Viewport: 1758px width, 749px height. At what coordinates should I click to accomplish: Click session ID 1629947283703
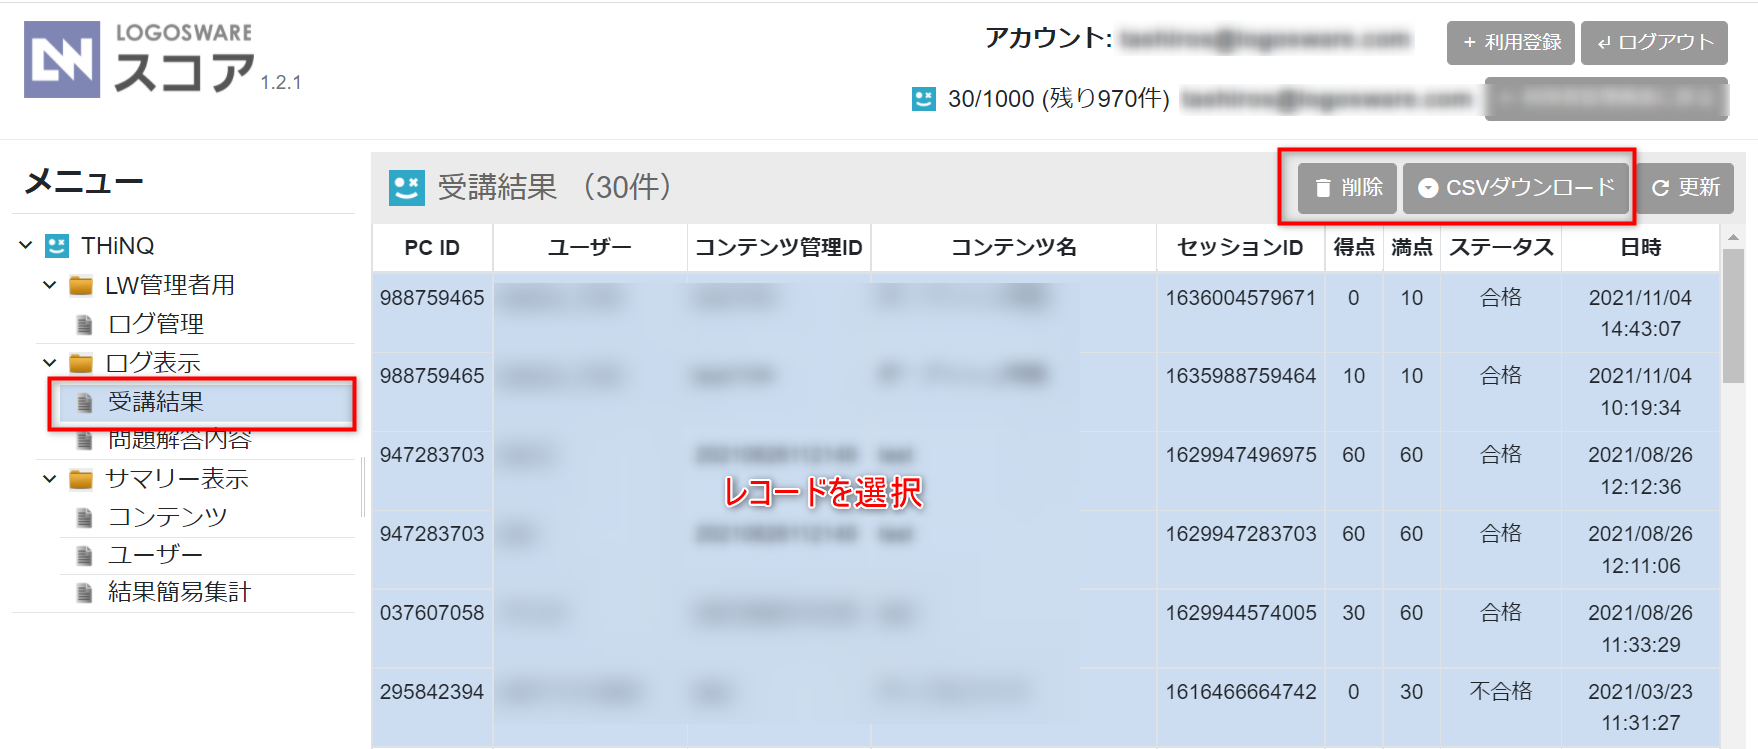(1241, 534)
